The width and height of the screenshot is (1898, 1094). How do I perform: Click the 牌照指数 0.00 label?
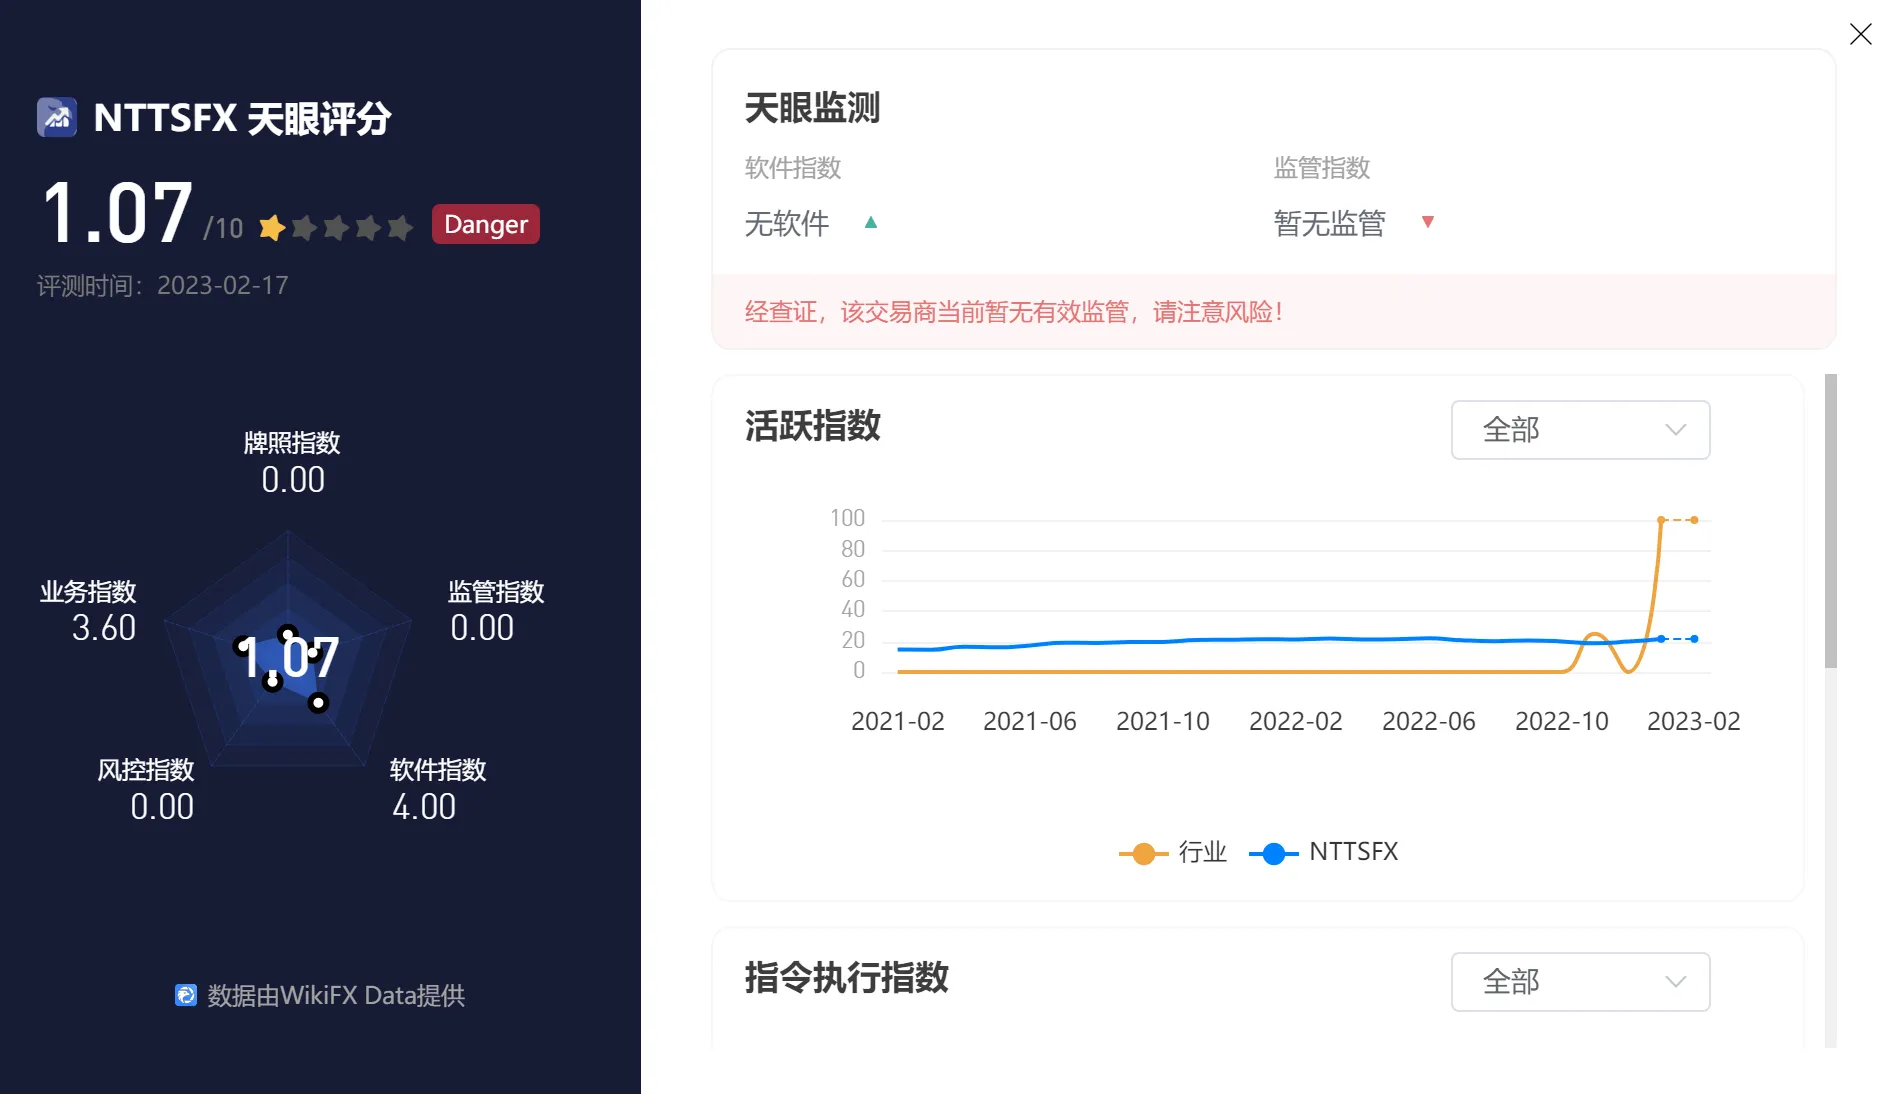coord(292,462)
